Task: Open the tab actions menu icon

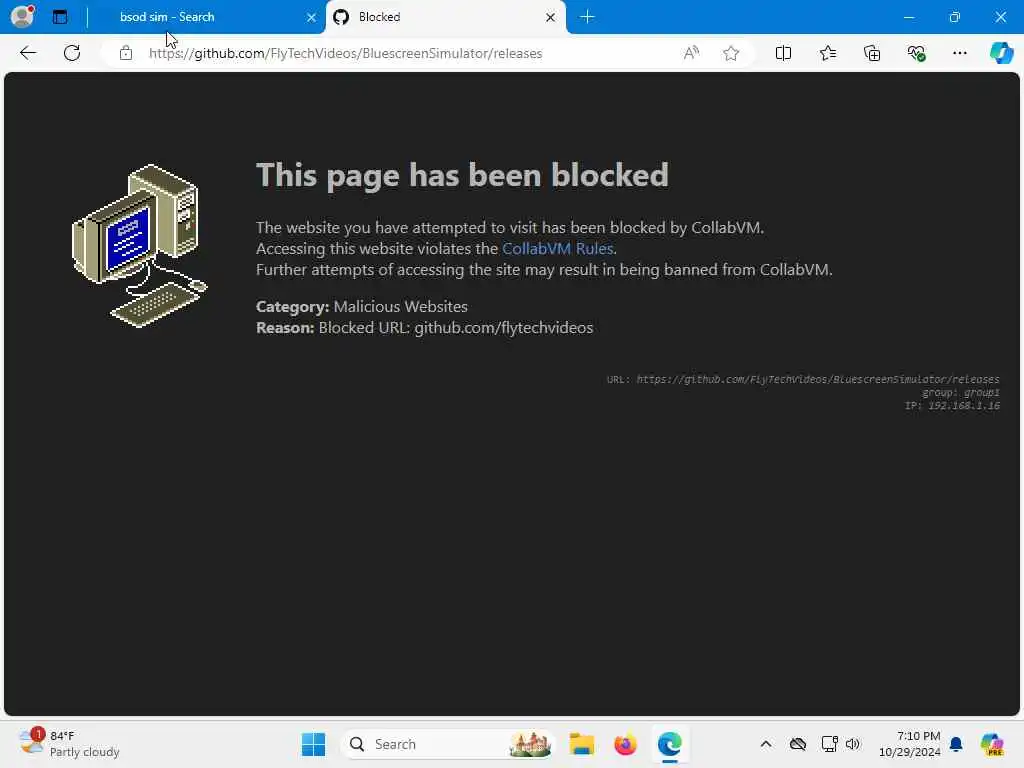Action: pyautogui.click(x=59, y=17)
